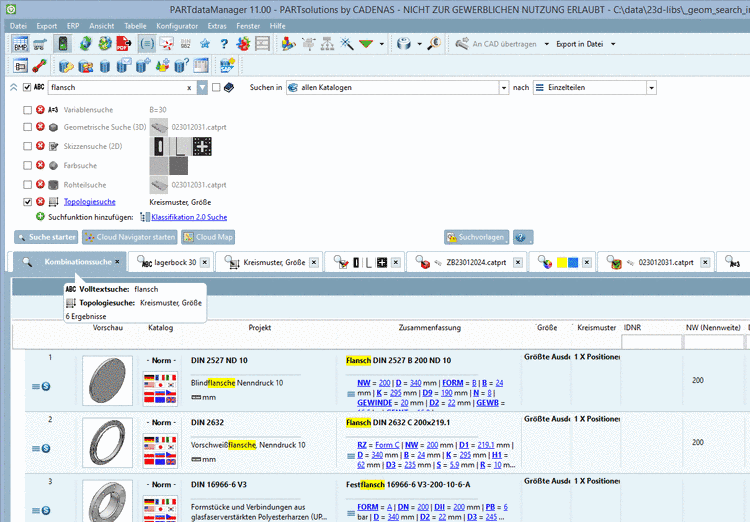The width and height of the screenshot is (750, 522).
Task: Expand the 'An CAD übertragen' dropdown arrow
Action: [x=546, y=44]
